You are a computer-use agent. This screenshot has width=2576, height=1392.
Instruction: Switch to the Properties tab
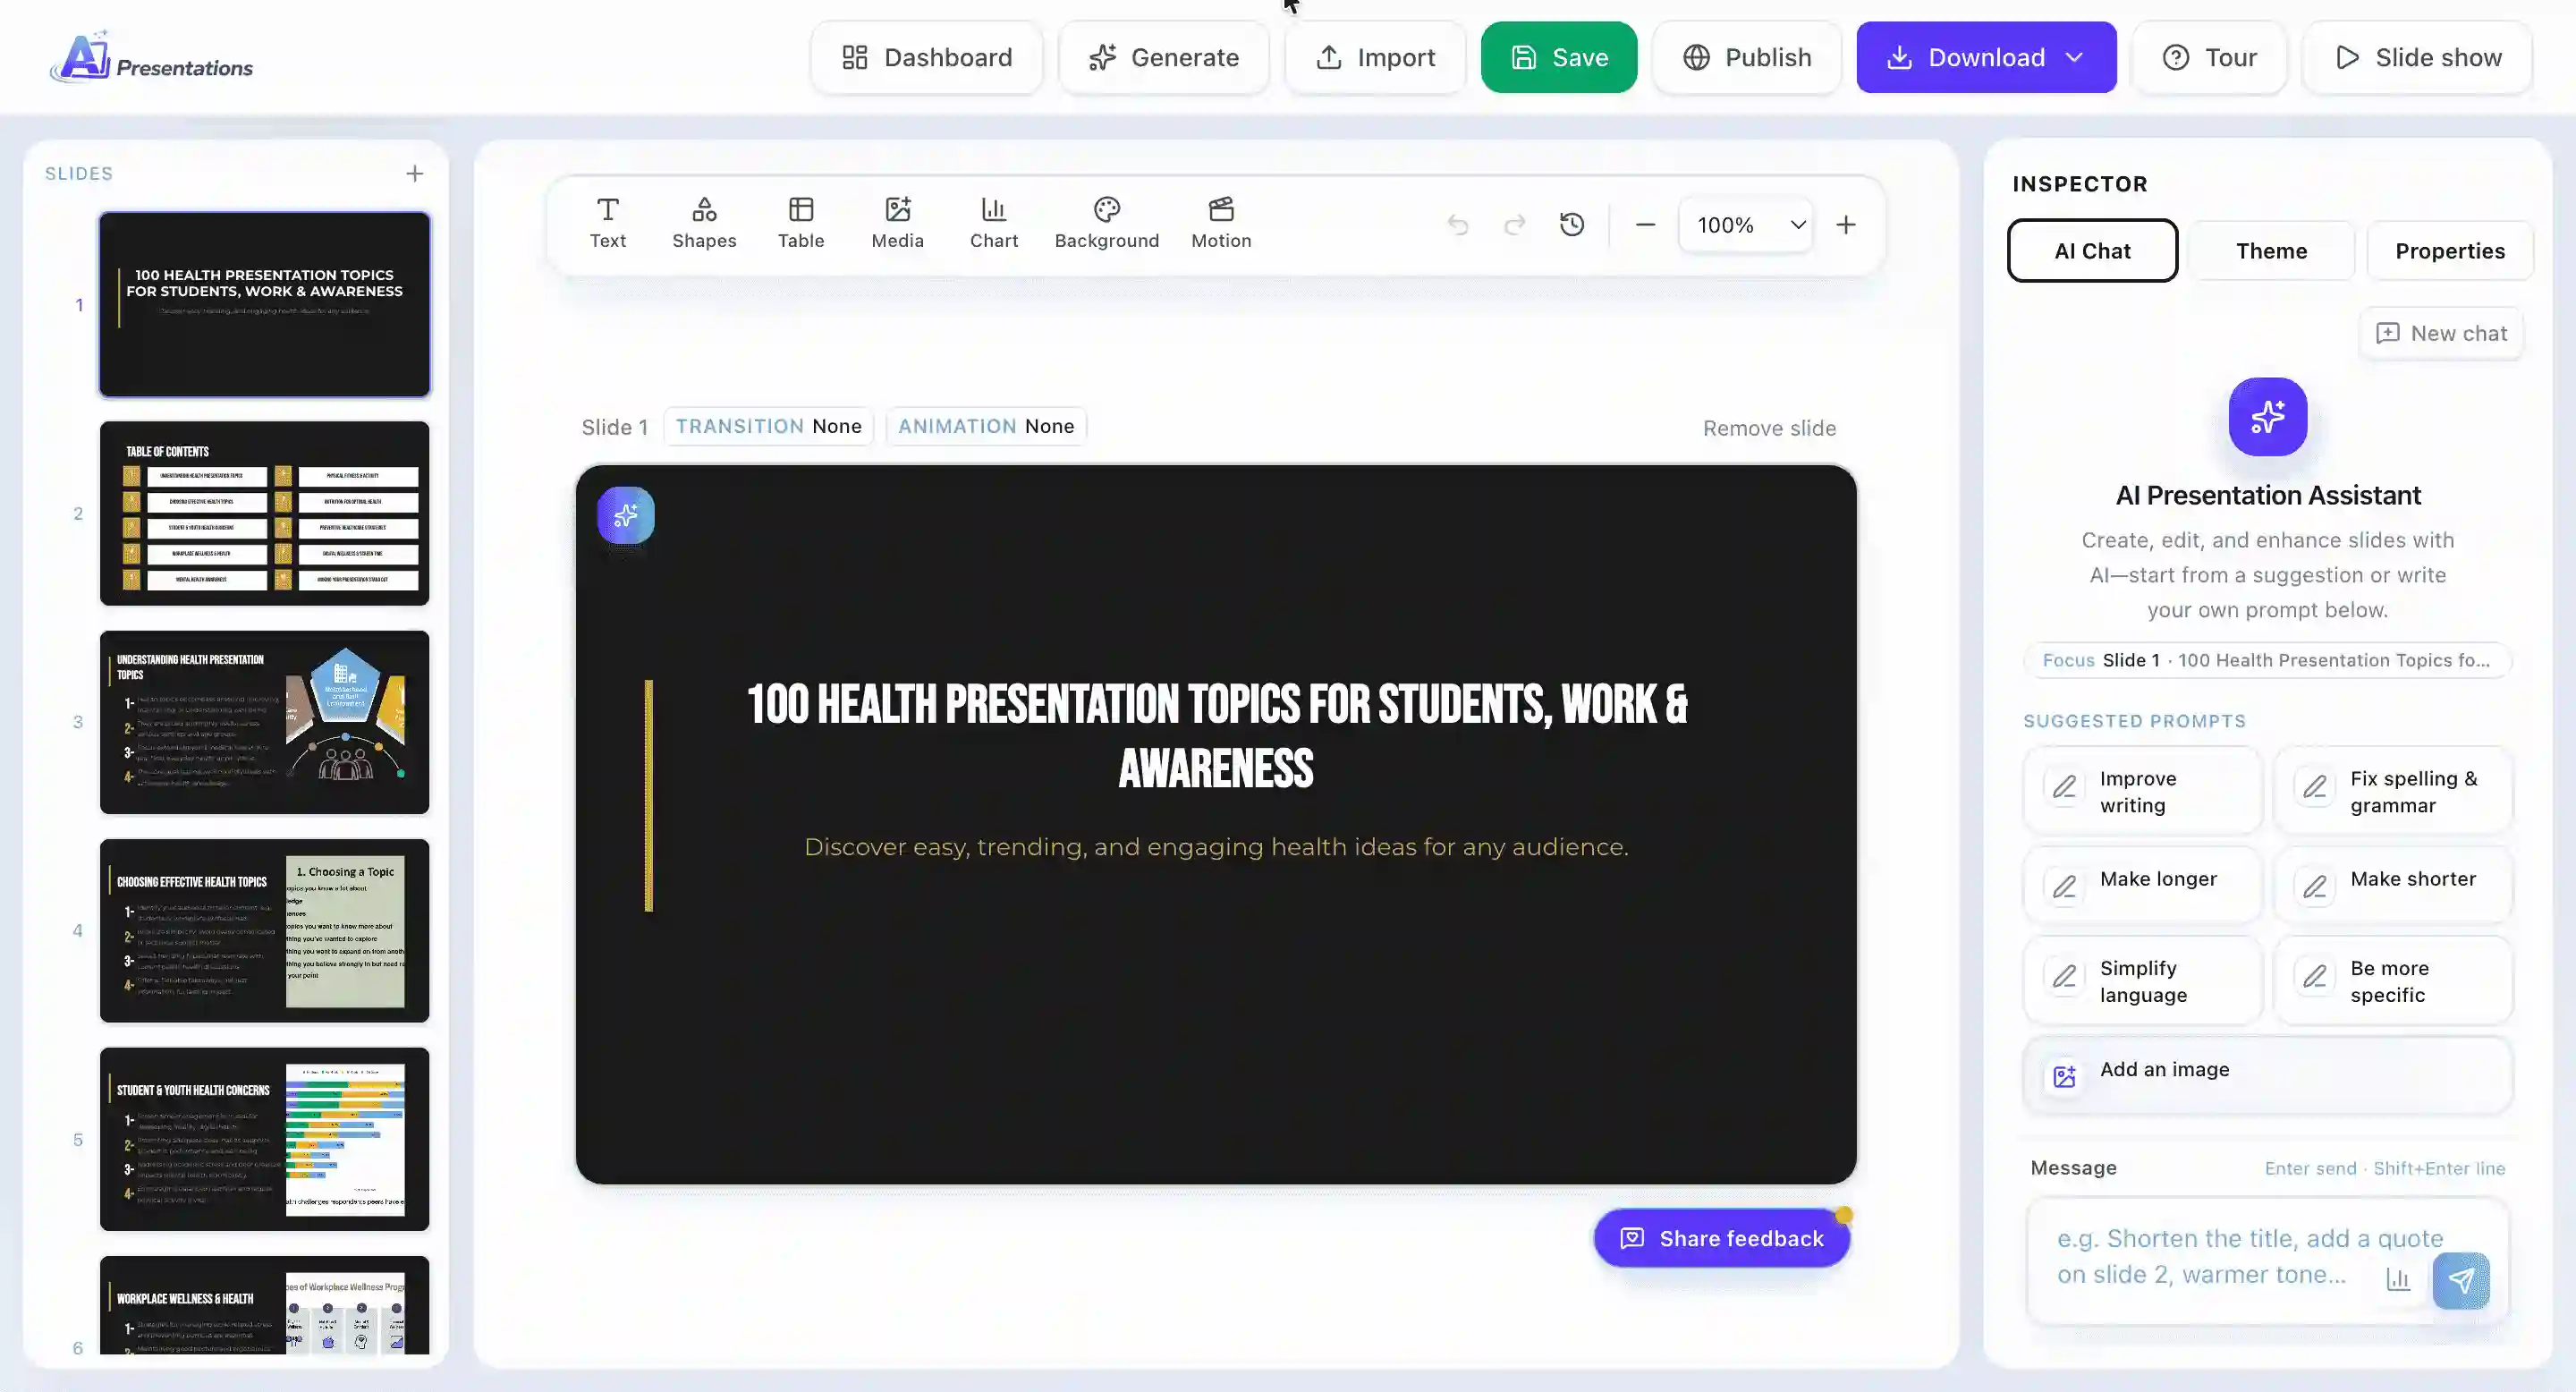click(x=2449, y=251)
